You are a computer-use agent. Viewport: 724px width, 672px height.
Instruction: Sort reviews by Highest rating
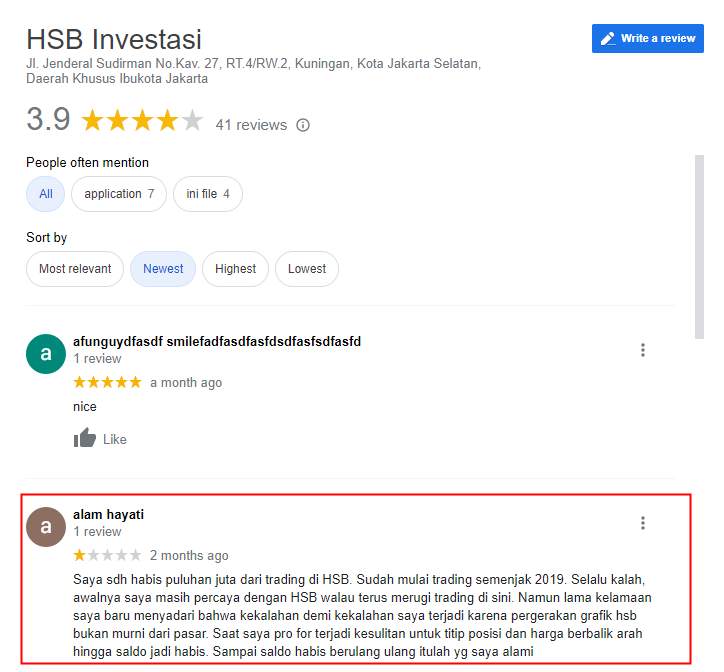(x=235, y=269)
